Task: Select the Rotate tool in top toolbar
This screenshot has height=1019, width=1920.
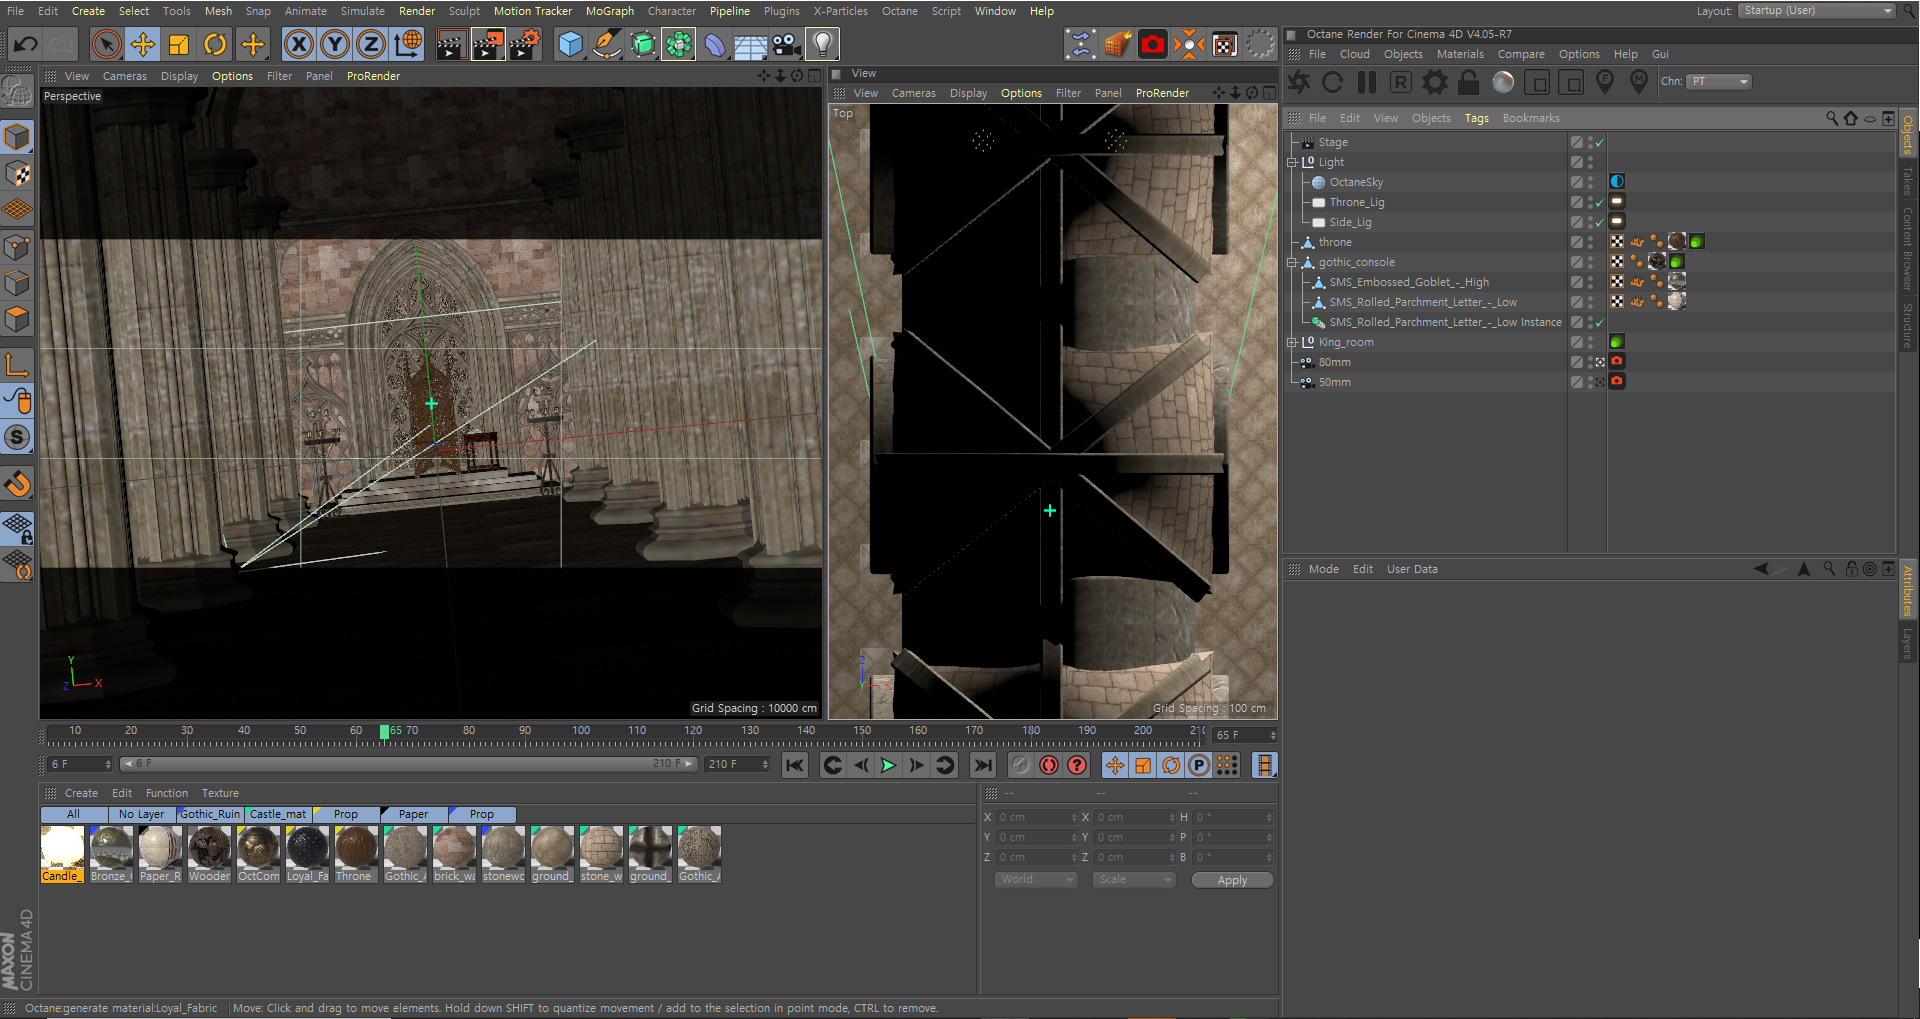Action: [215, 44]
